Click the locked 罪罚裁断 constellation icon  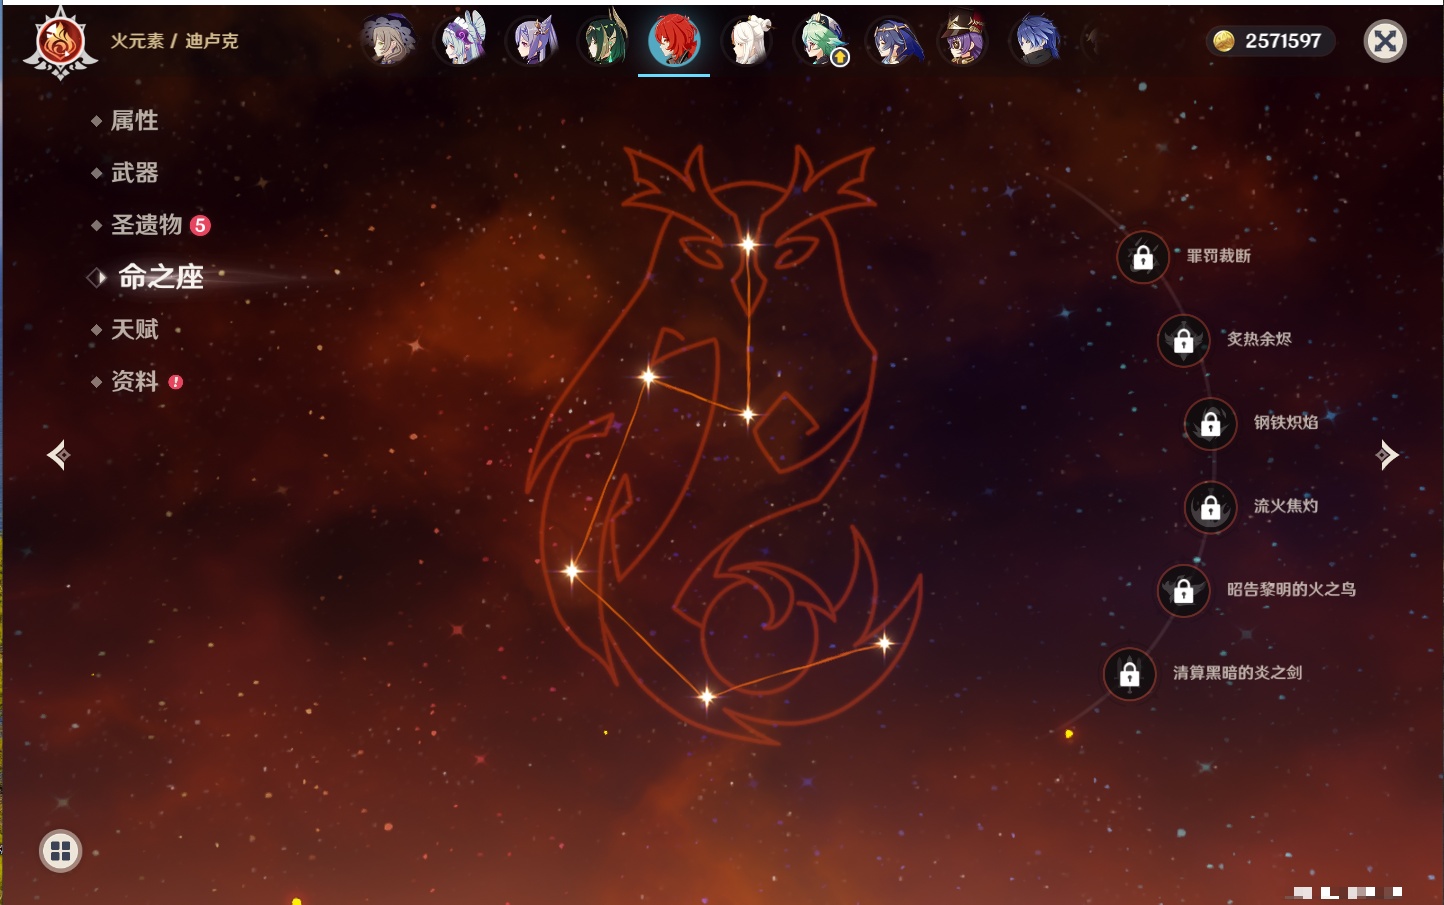[1143, 258]
